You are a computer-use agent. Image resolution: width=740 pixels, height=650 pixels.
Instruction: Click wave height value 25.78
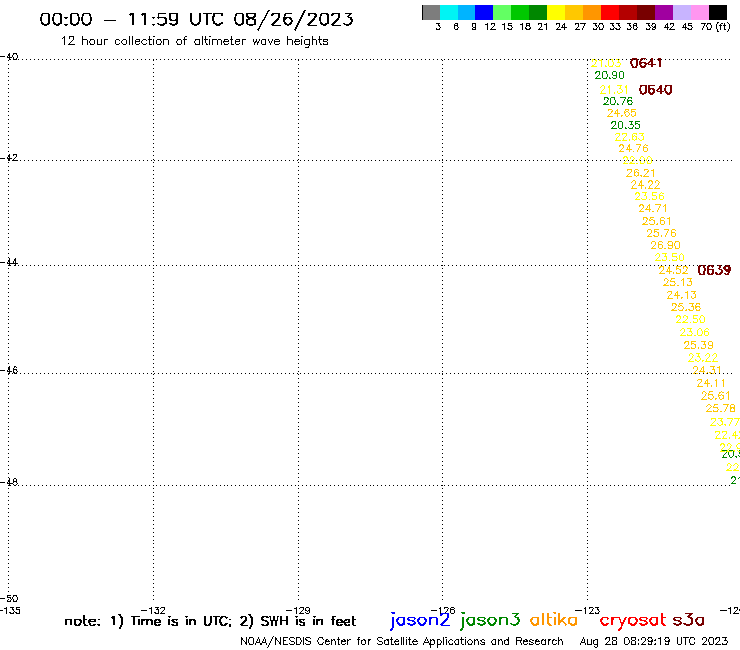[x=720, y=408]
